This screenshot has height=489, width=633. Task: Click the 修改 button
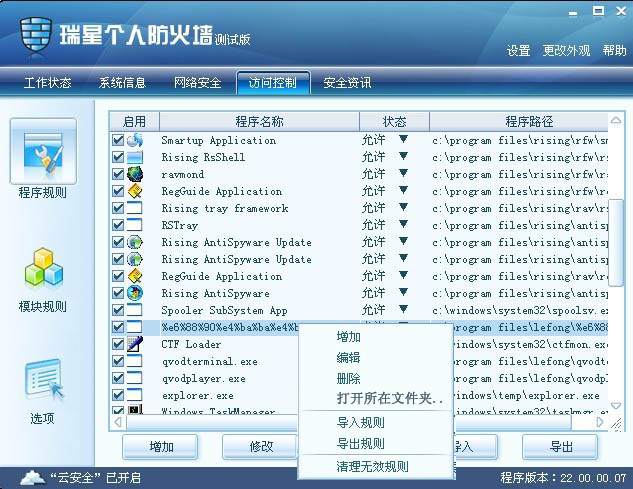(x=260, y=447)
